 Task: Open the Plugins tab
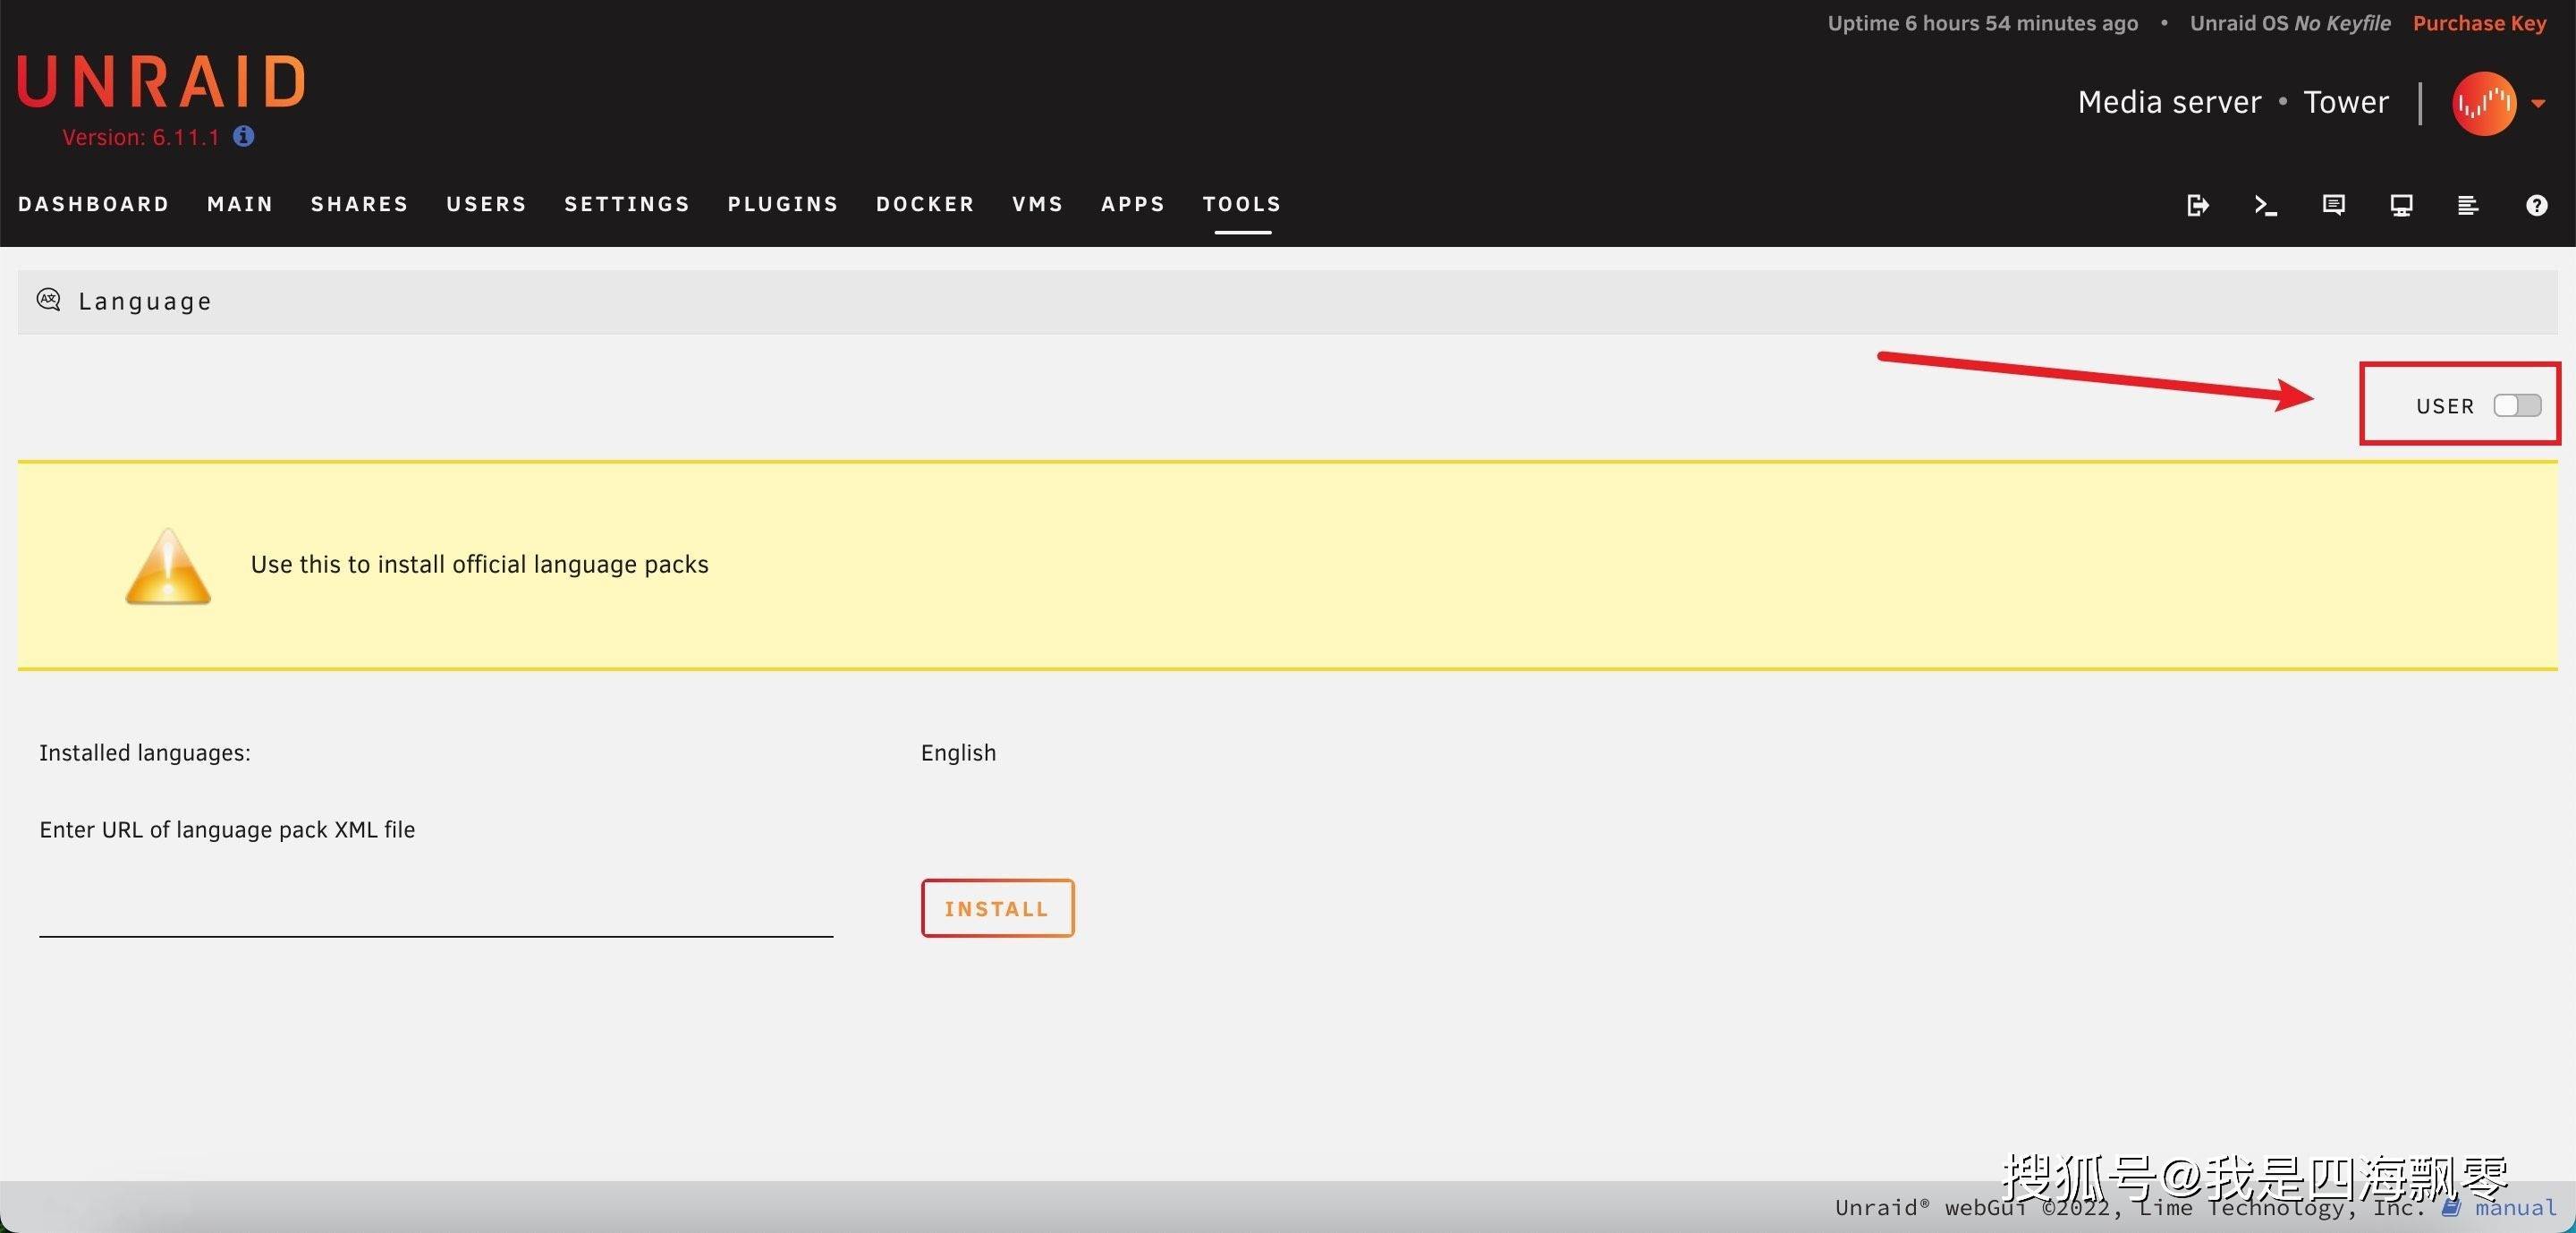[783, 204]
